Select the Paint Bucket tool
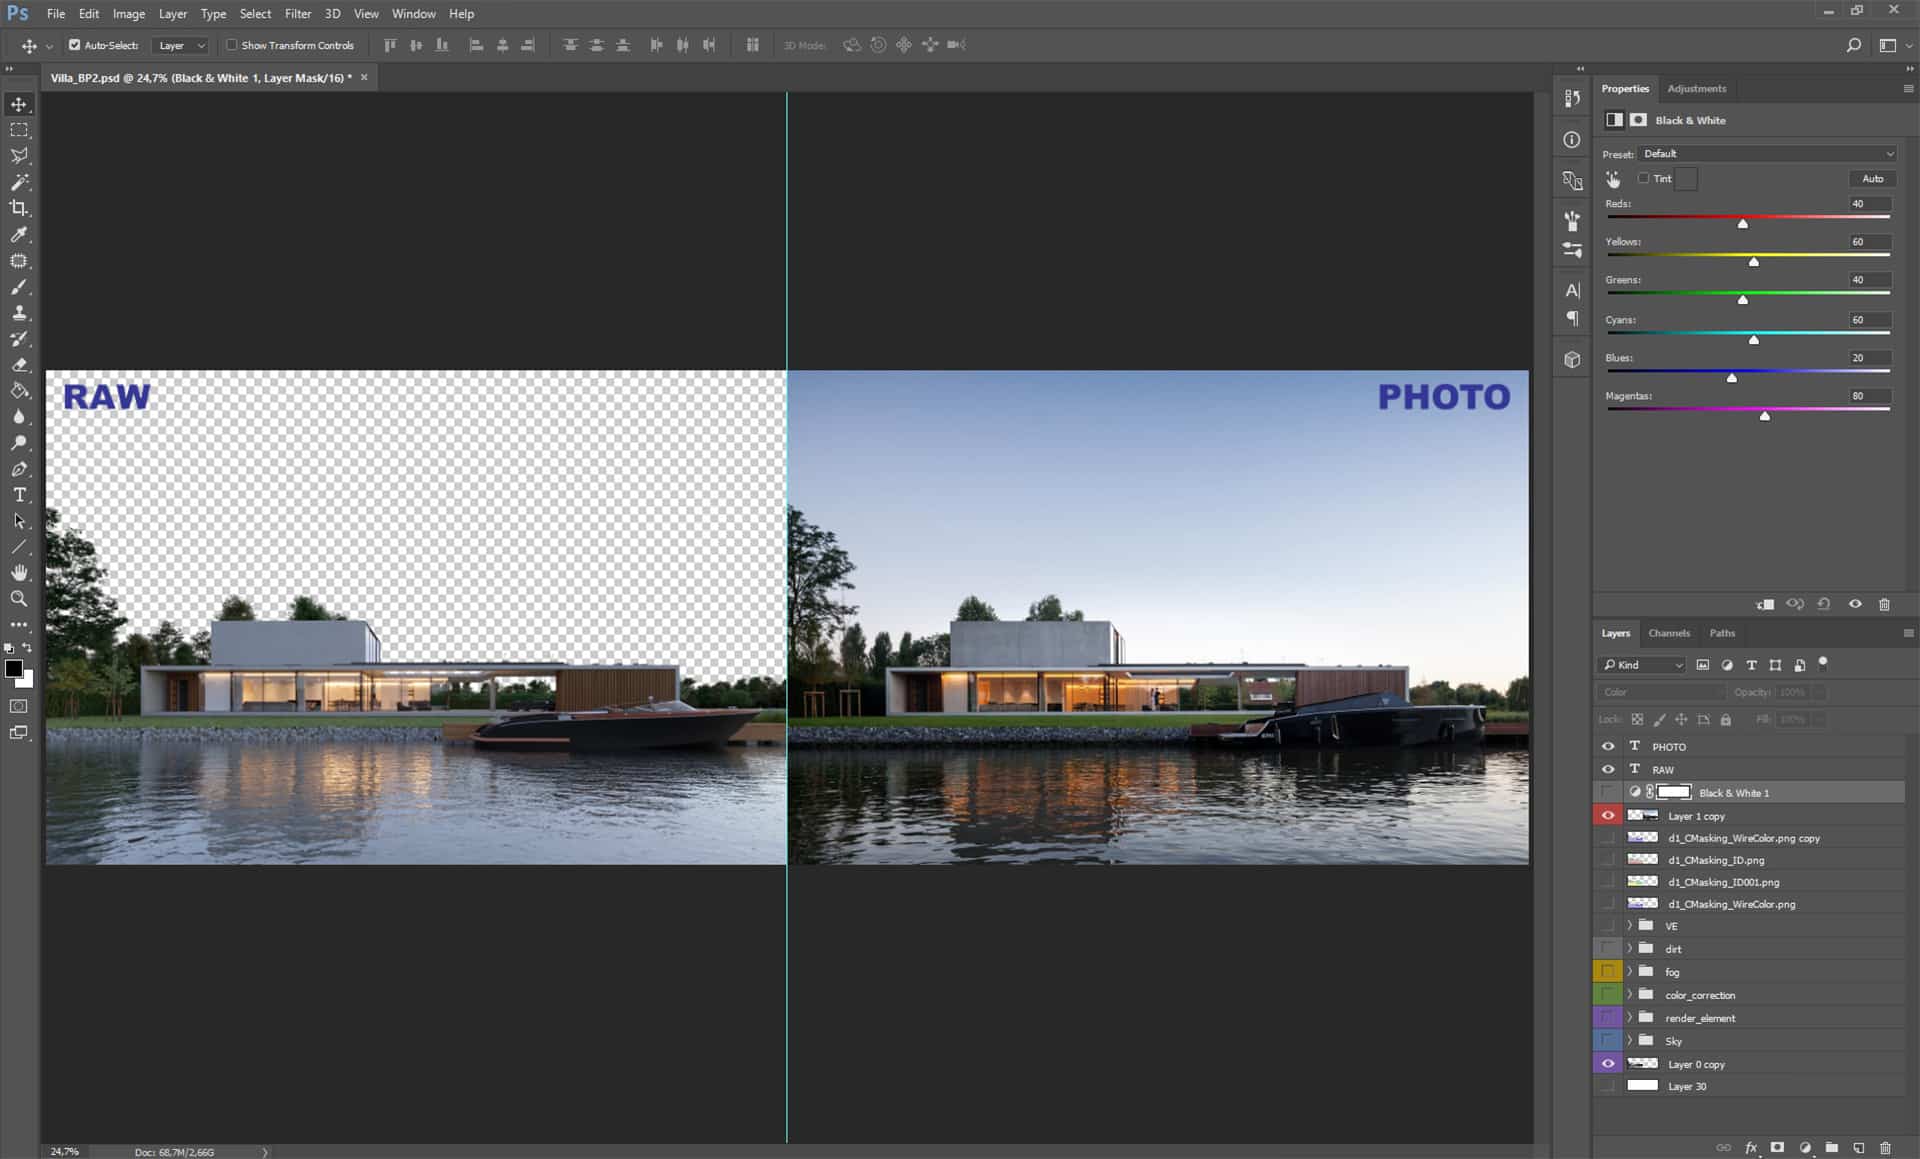Screen dimensions: 1920x1159 point(19,391)
